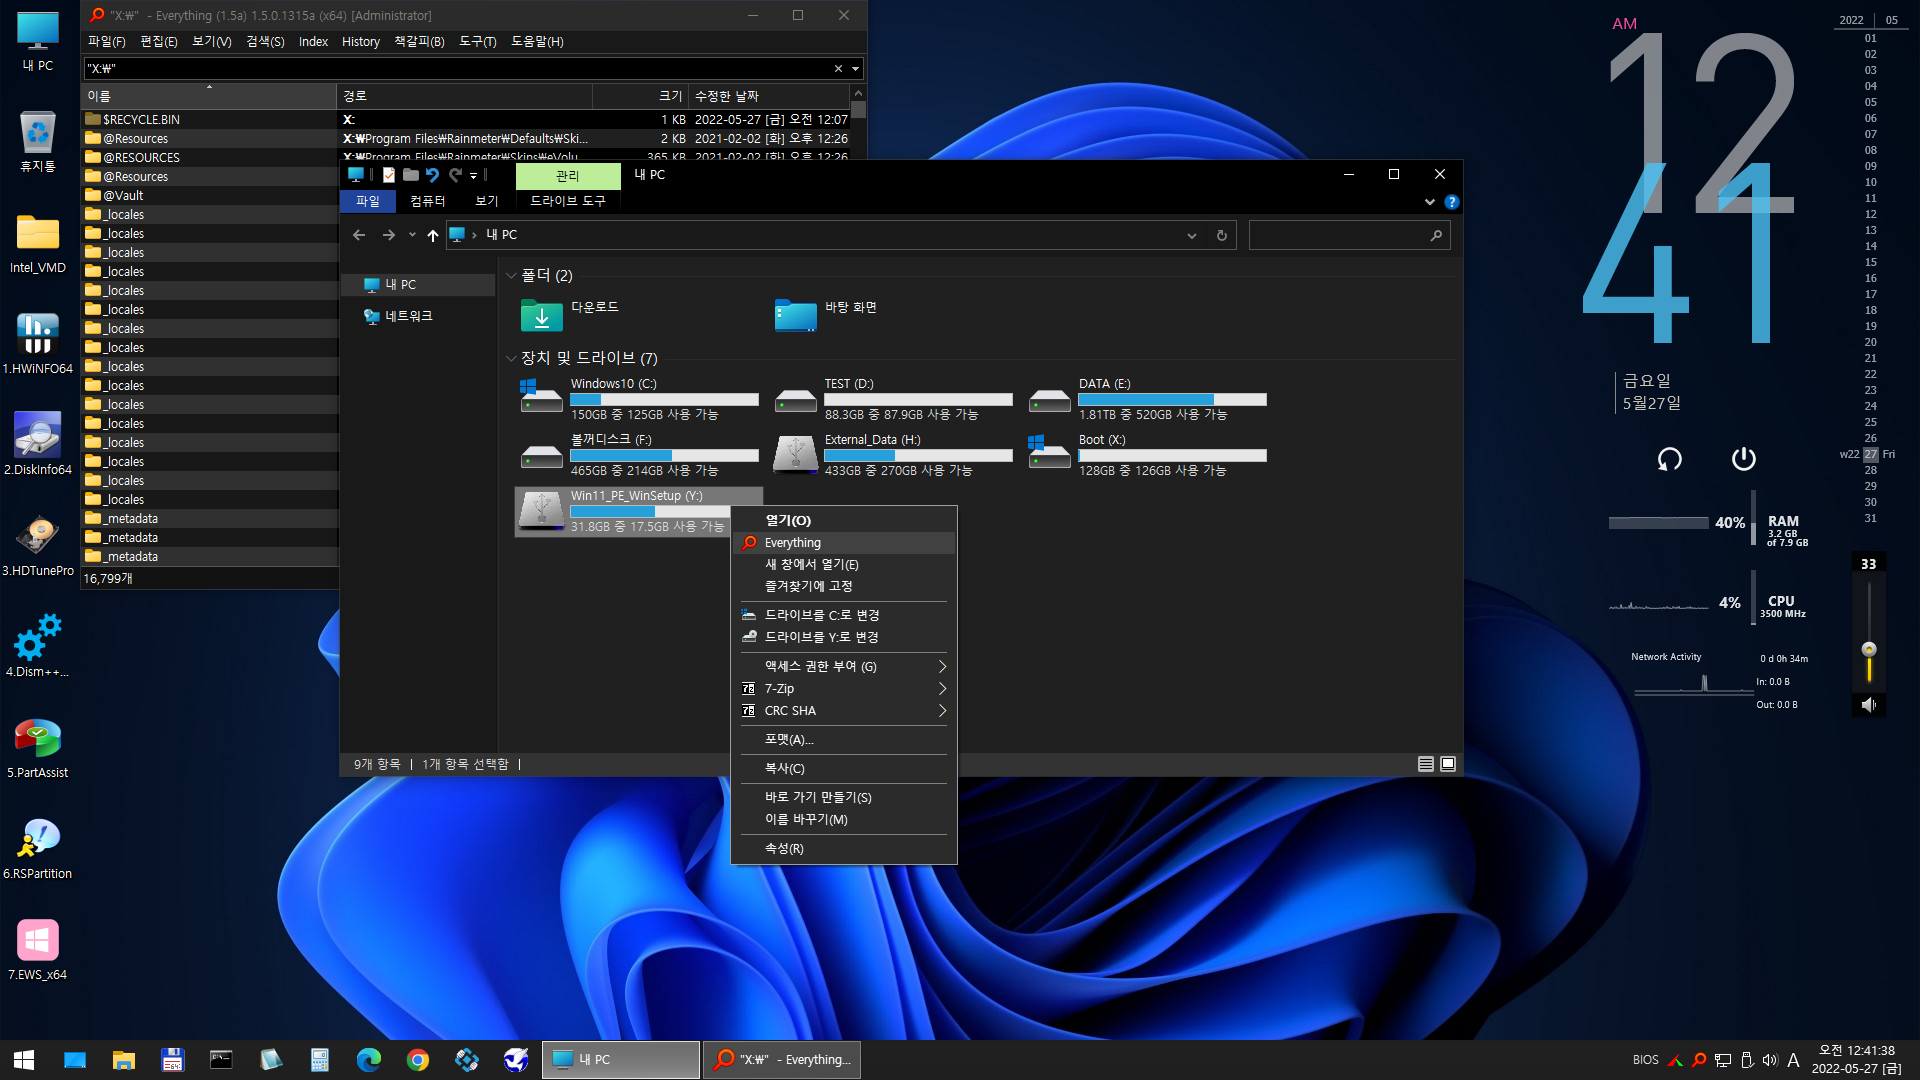Open the 다운로드 folder in Explorer
This screenshot has height=1080, width=1920.
coord(570,316)
